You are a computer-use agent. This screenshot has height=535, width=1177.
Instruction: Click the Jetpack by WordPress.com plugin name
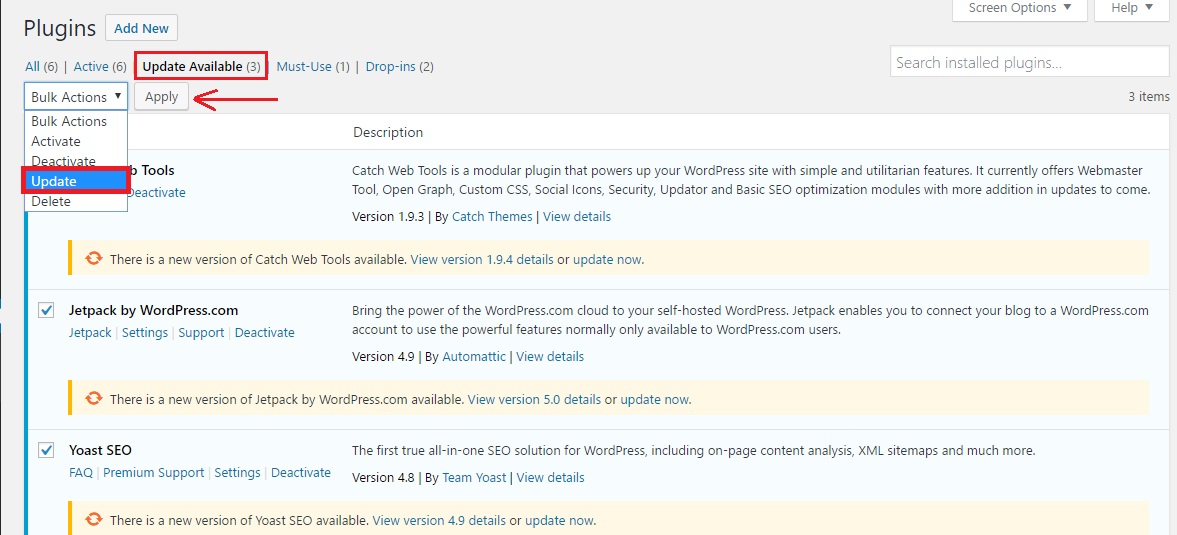pyautogui.click(x=153, y=310)
